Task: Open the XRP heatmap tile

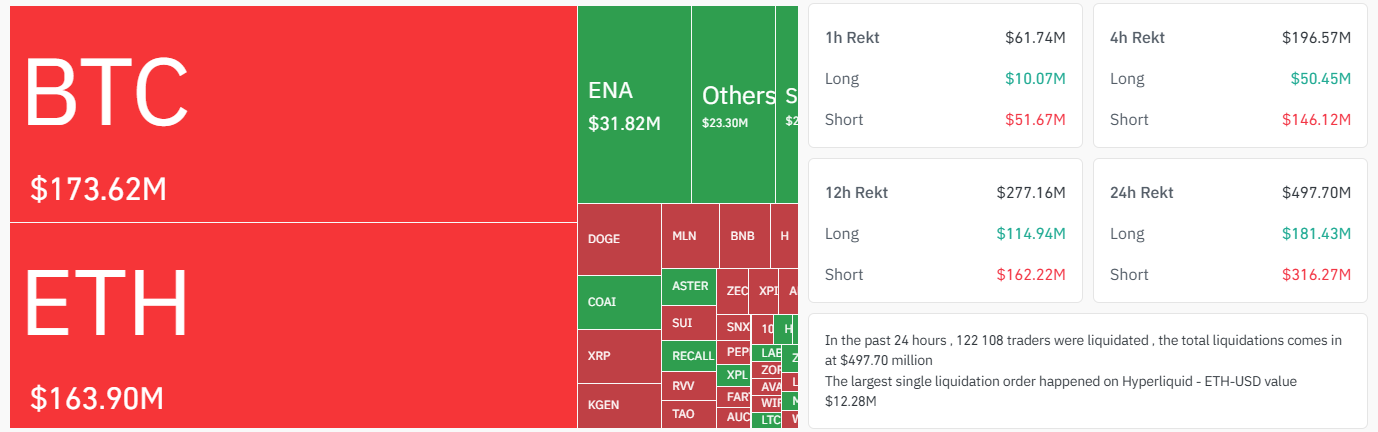Action: 619,356
